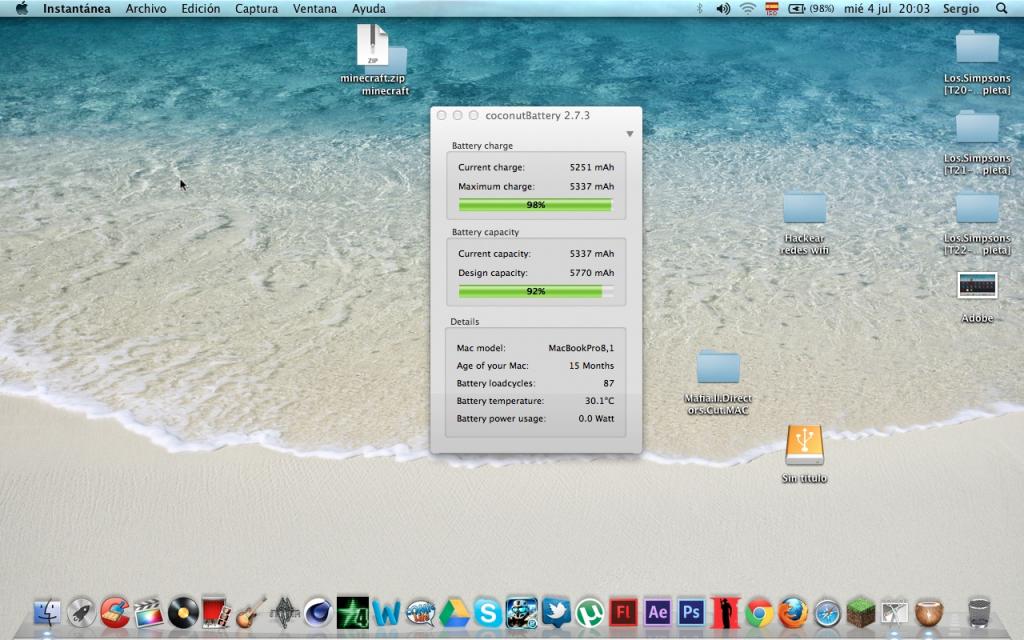Image resolution: width=1024 pixels, height=640 pixels.
Task: Launch Minecraft grass block icon
Action: pyautogui.click(x=861, y=613)
